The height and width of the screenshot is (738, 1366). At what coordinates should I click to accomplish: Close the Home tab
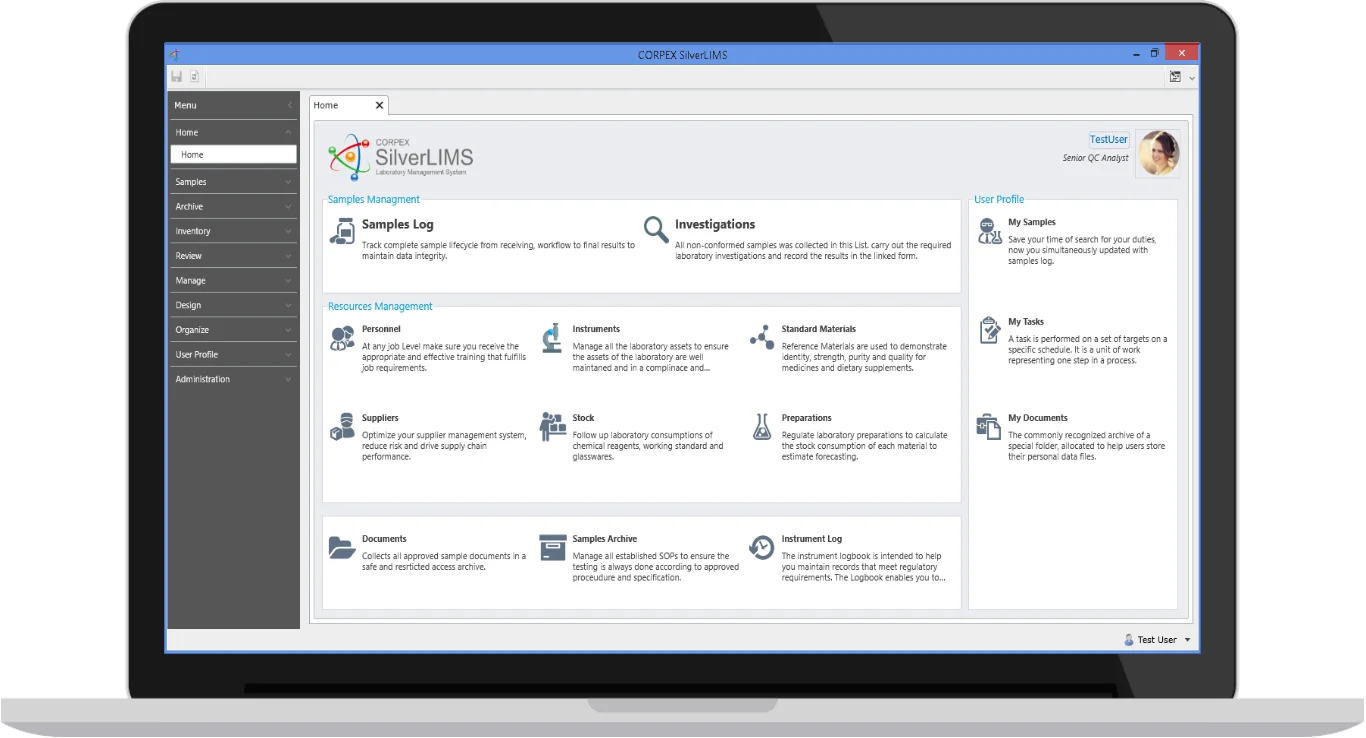click(x=379, y=105)
